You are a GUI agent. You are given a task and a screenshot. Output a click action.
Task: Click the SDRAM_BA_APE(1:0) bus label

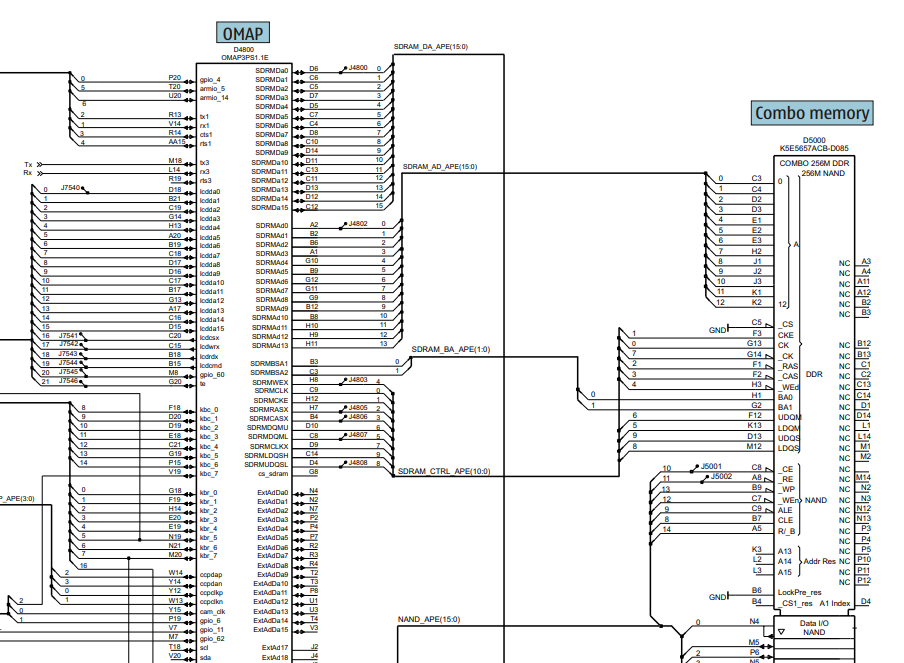(451, 349)
